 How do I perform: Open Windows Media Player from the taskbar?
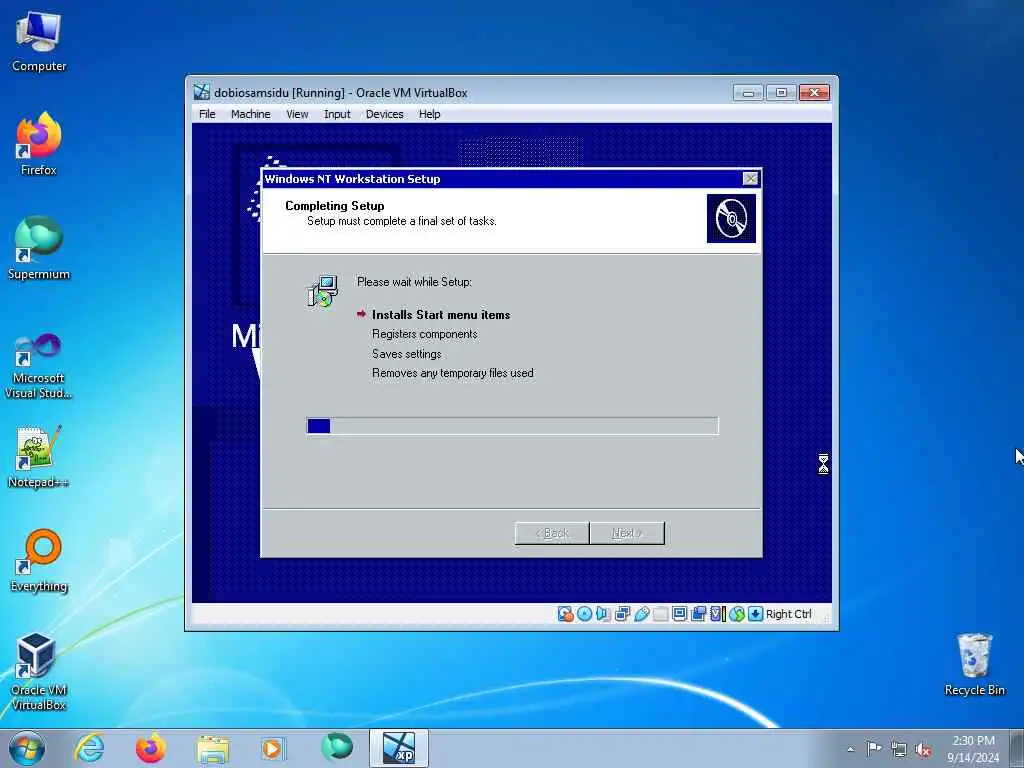(x=274, y=748)
